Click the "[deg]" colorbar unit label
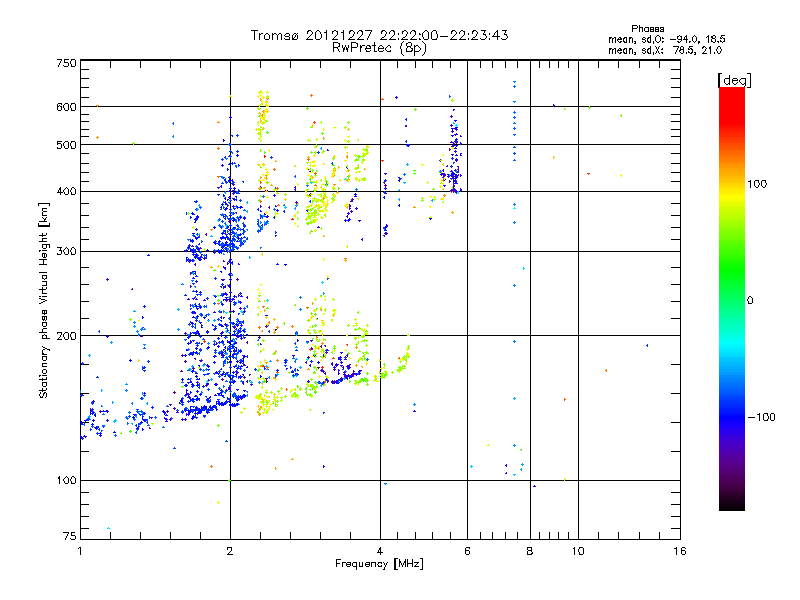The width and height of the screenshot is (800, 600). (x=734, y=80)
